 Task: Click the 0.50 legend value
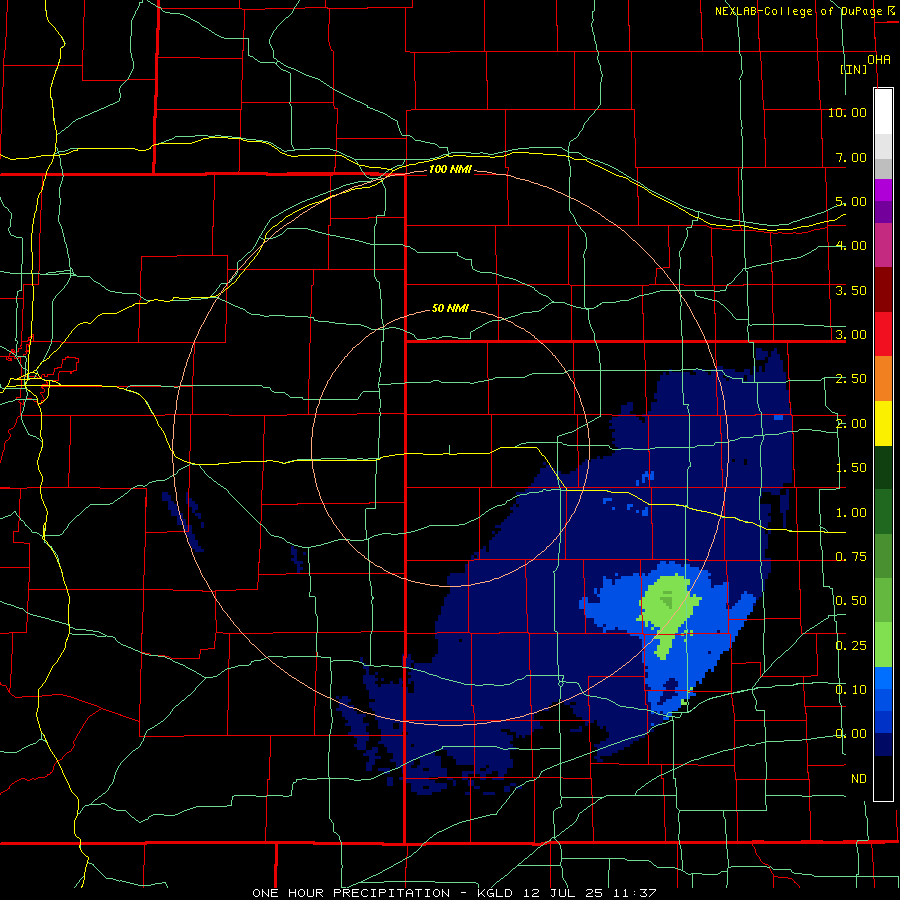[851, 601]
